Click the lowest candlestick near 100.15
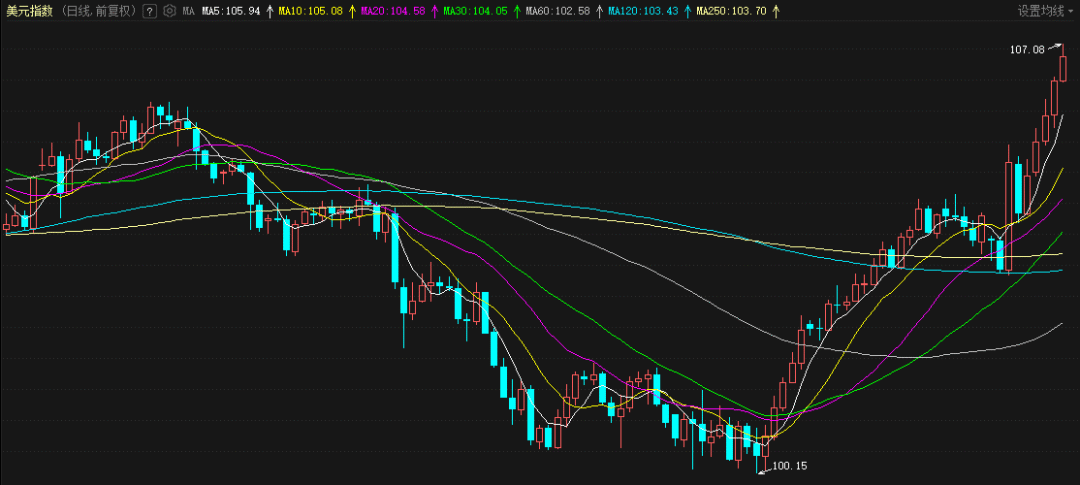Viewport: 1080px width, 485px height. pos(757,450)
